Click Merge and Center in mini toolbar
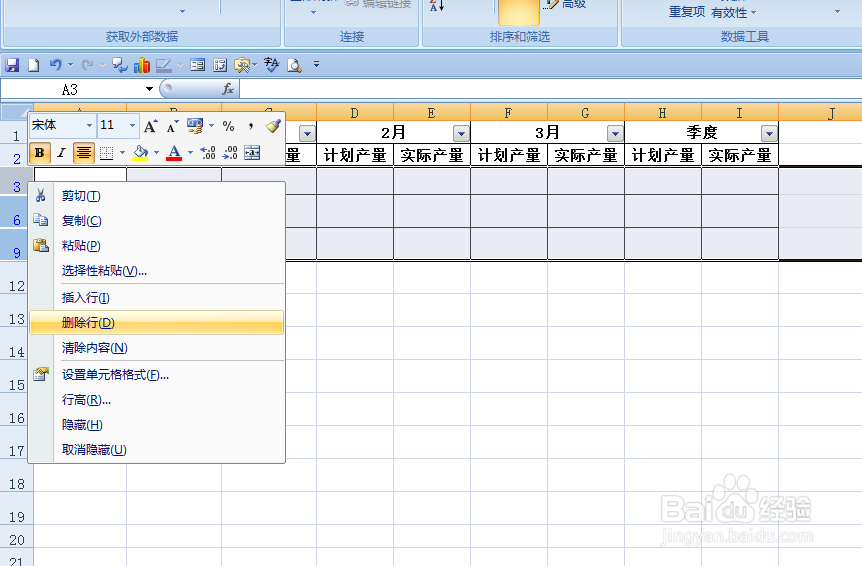The image size is (862, 566). click(x=252, y=152)
